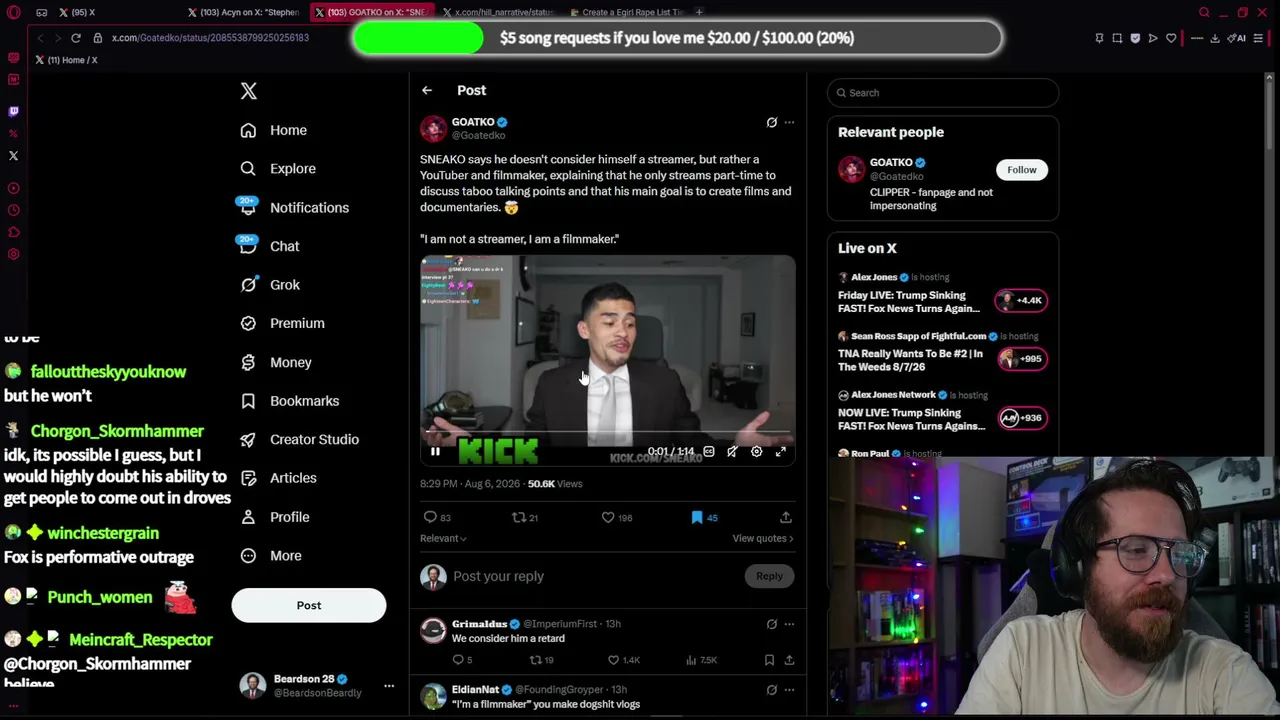1280x720 pixels.
Task: Bookmark Grimaldus's reply
Action: 769,660
